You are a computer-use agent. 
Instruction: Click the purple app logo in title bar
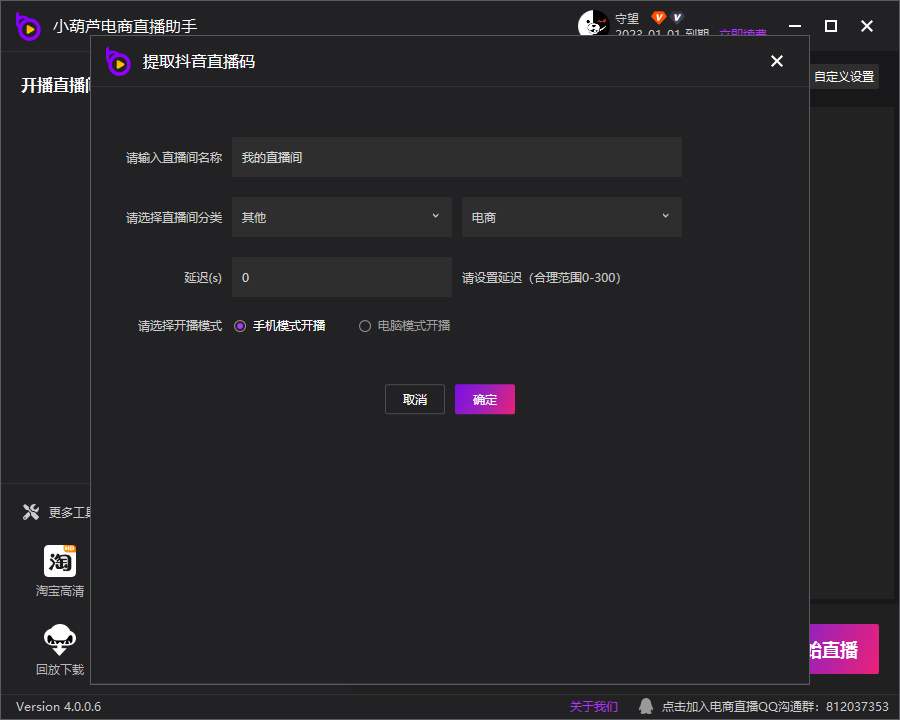pyautogui.click(x=28, y=27)
